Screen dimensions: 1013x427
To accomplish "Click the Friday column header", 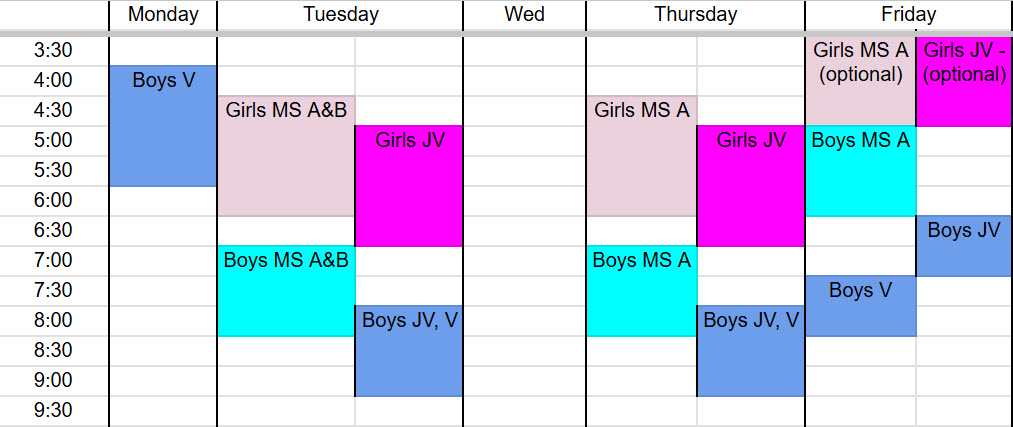I will 908,15.
